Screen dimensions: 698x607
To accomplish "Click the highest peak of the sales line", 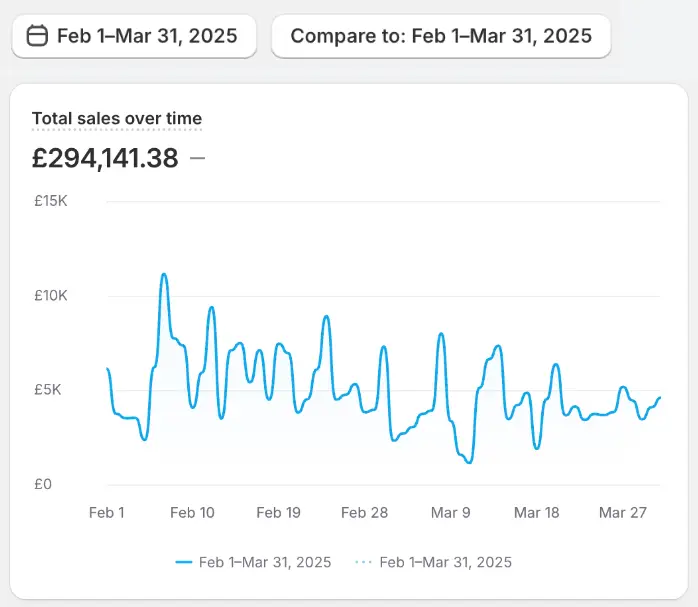I will coord(164,274).
